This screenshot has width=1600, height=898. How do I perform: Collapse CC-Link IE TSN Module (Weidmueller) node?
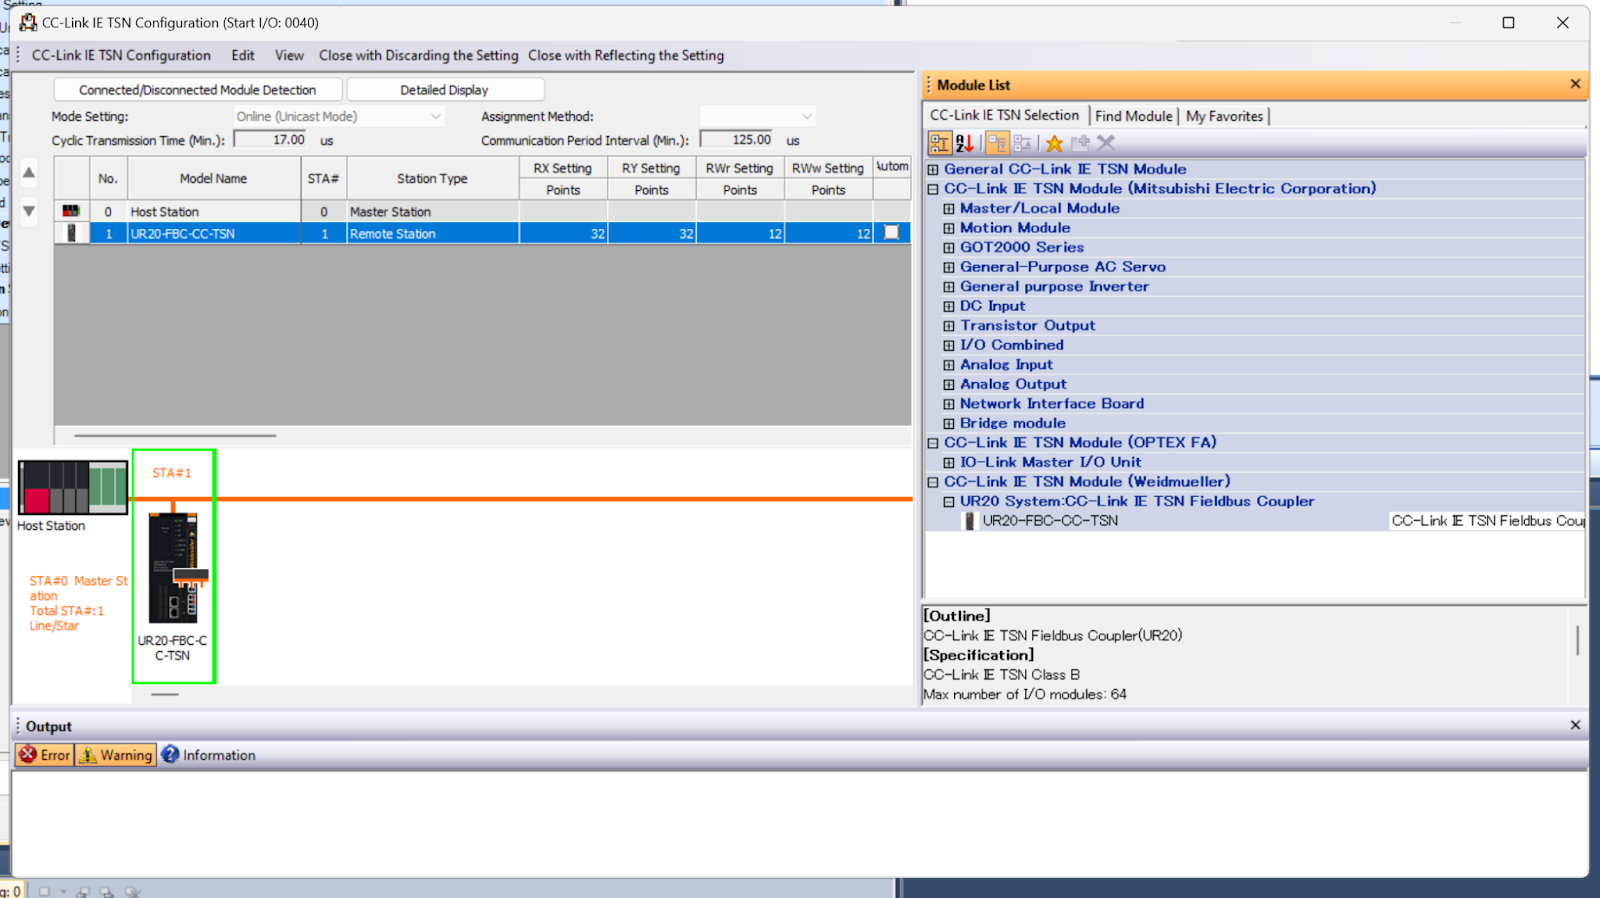click(933, 482)
